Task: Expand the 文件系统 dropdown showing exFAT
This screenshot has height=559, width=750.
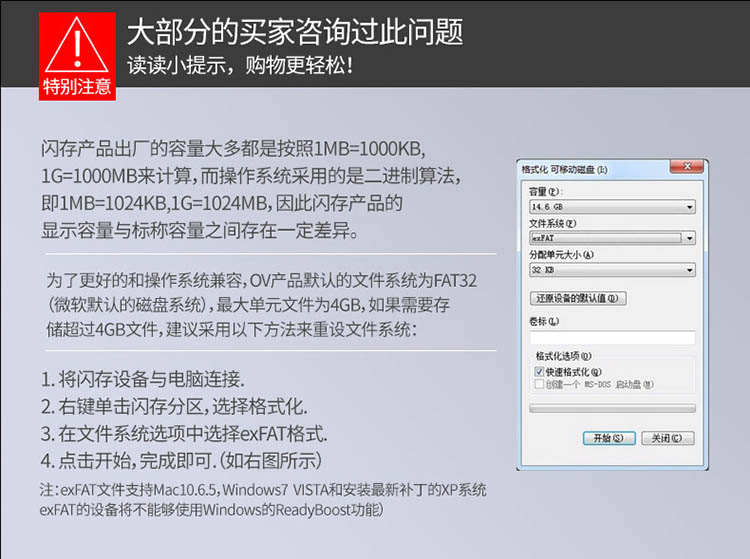Action: [x=611, y=238]
